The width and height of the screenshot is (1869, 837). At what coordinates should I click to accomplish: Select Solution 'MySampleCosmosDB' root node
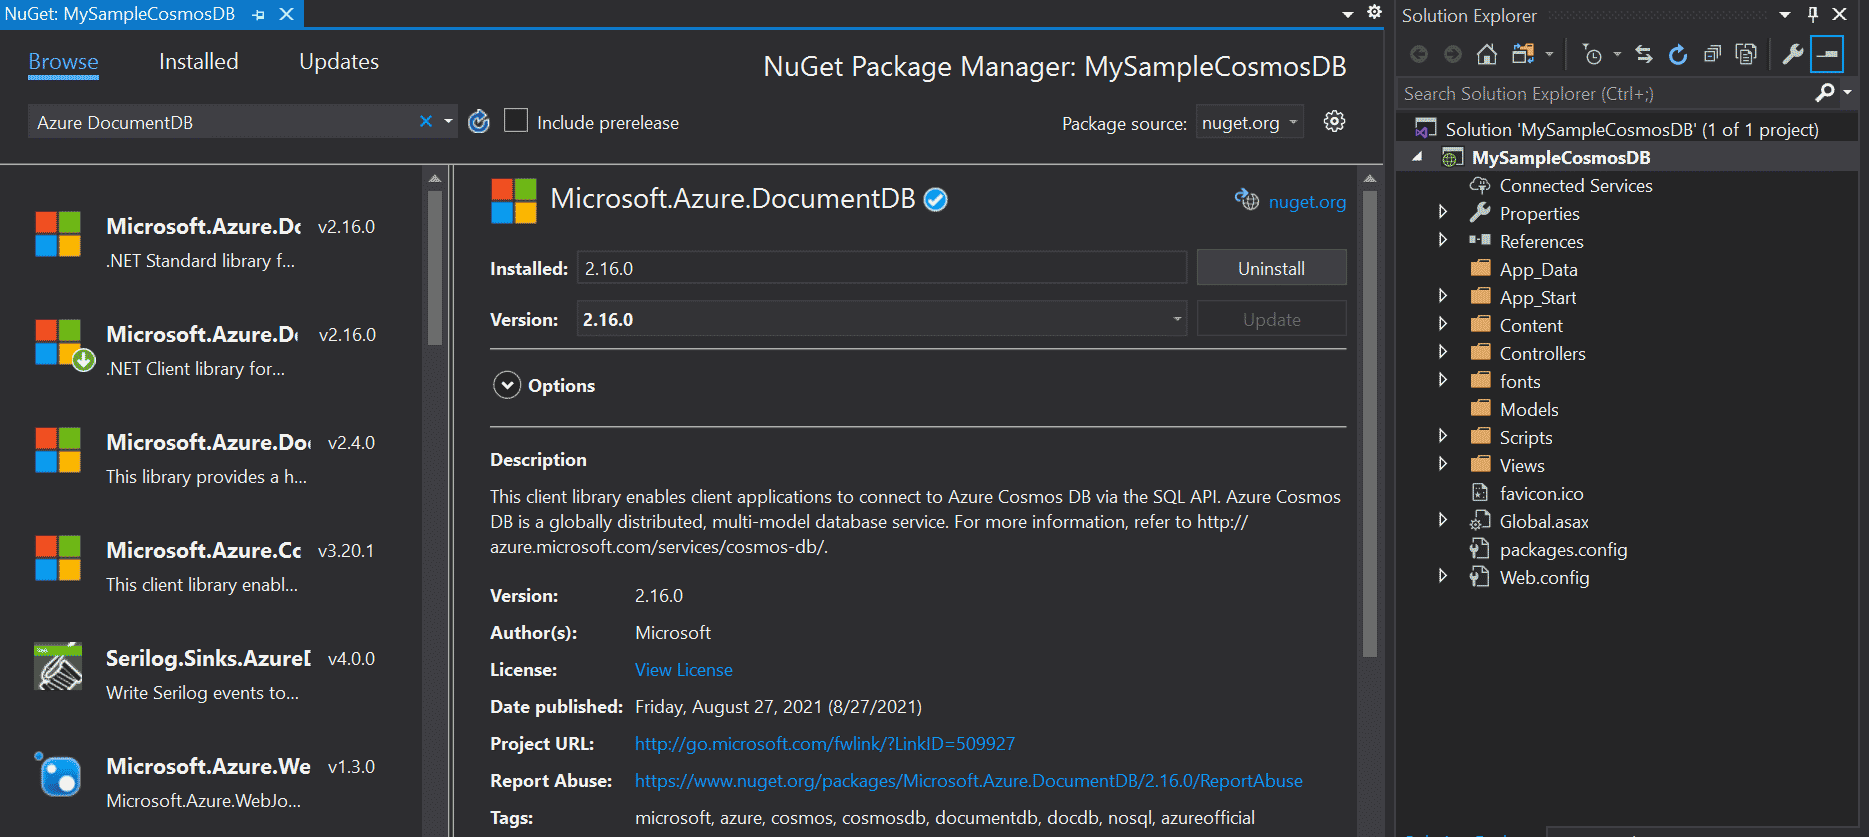click(1631, 129)
